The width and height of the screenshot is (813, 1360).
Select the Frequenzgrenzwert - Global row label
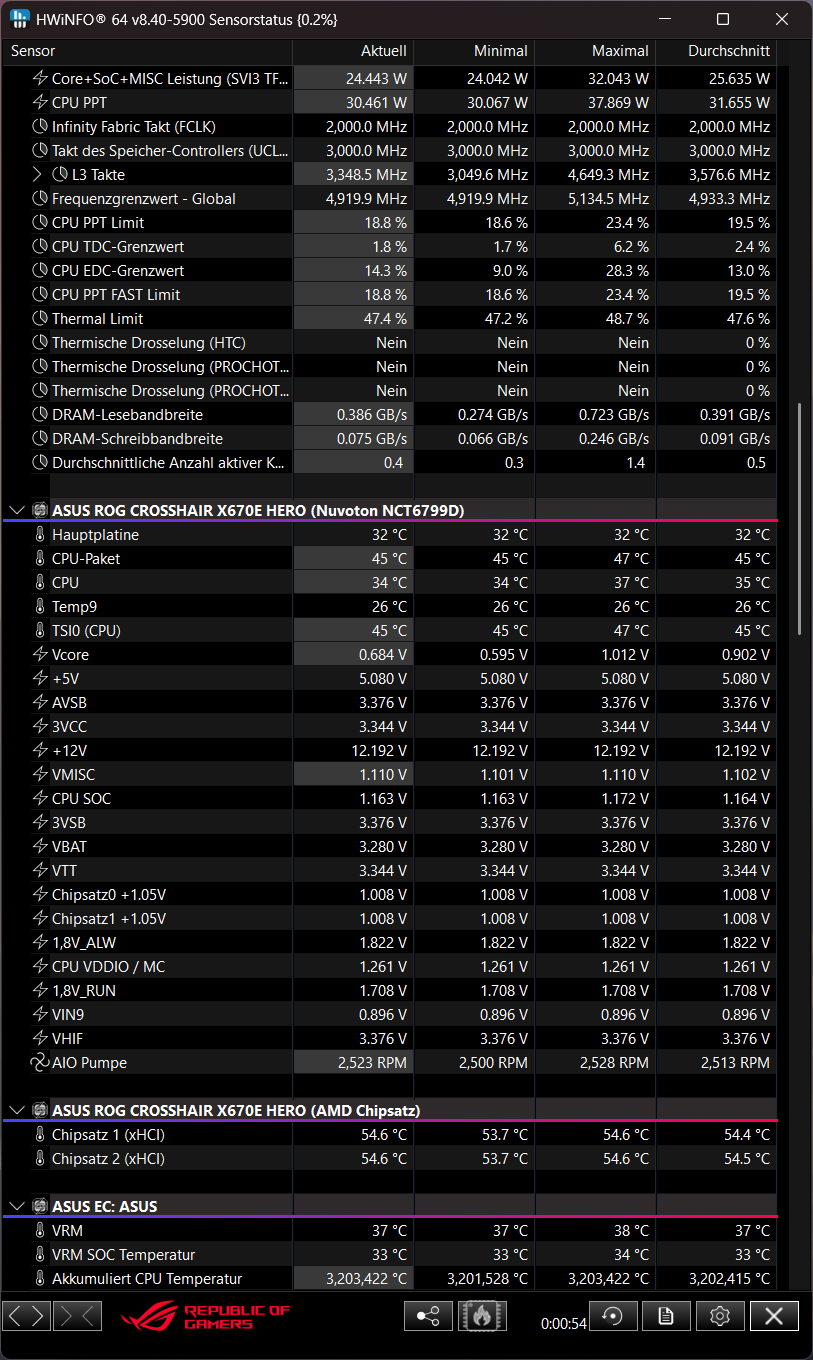[144, 198]
